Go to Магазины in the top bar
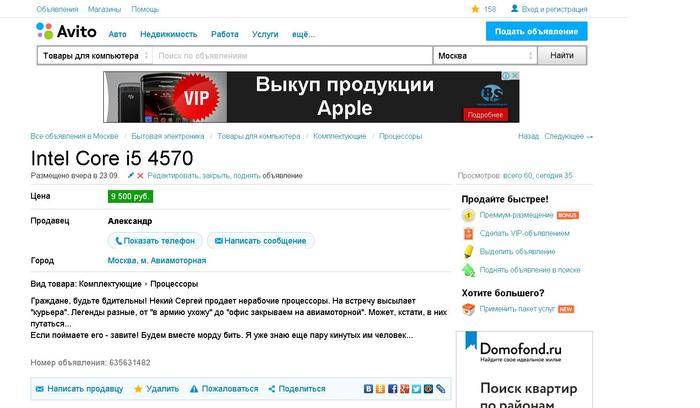The image size is (700, 408). coord(104,9)
